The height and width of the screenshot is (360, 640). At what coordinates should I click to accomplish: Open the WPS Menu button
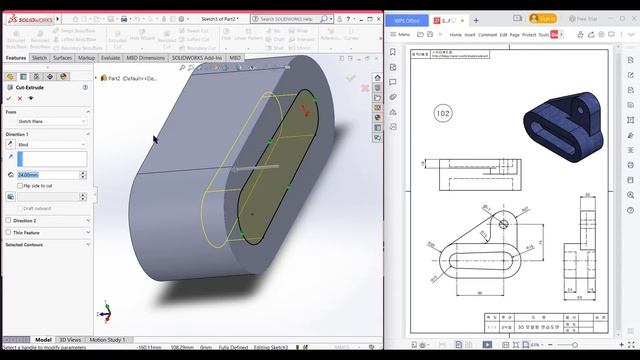(x=400, y=35)
